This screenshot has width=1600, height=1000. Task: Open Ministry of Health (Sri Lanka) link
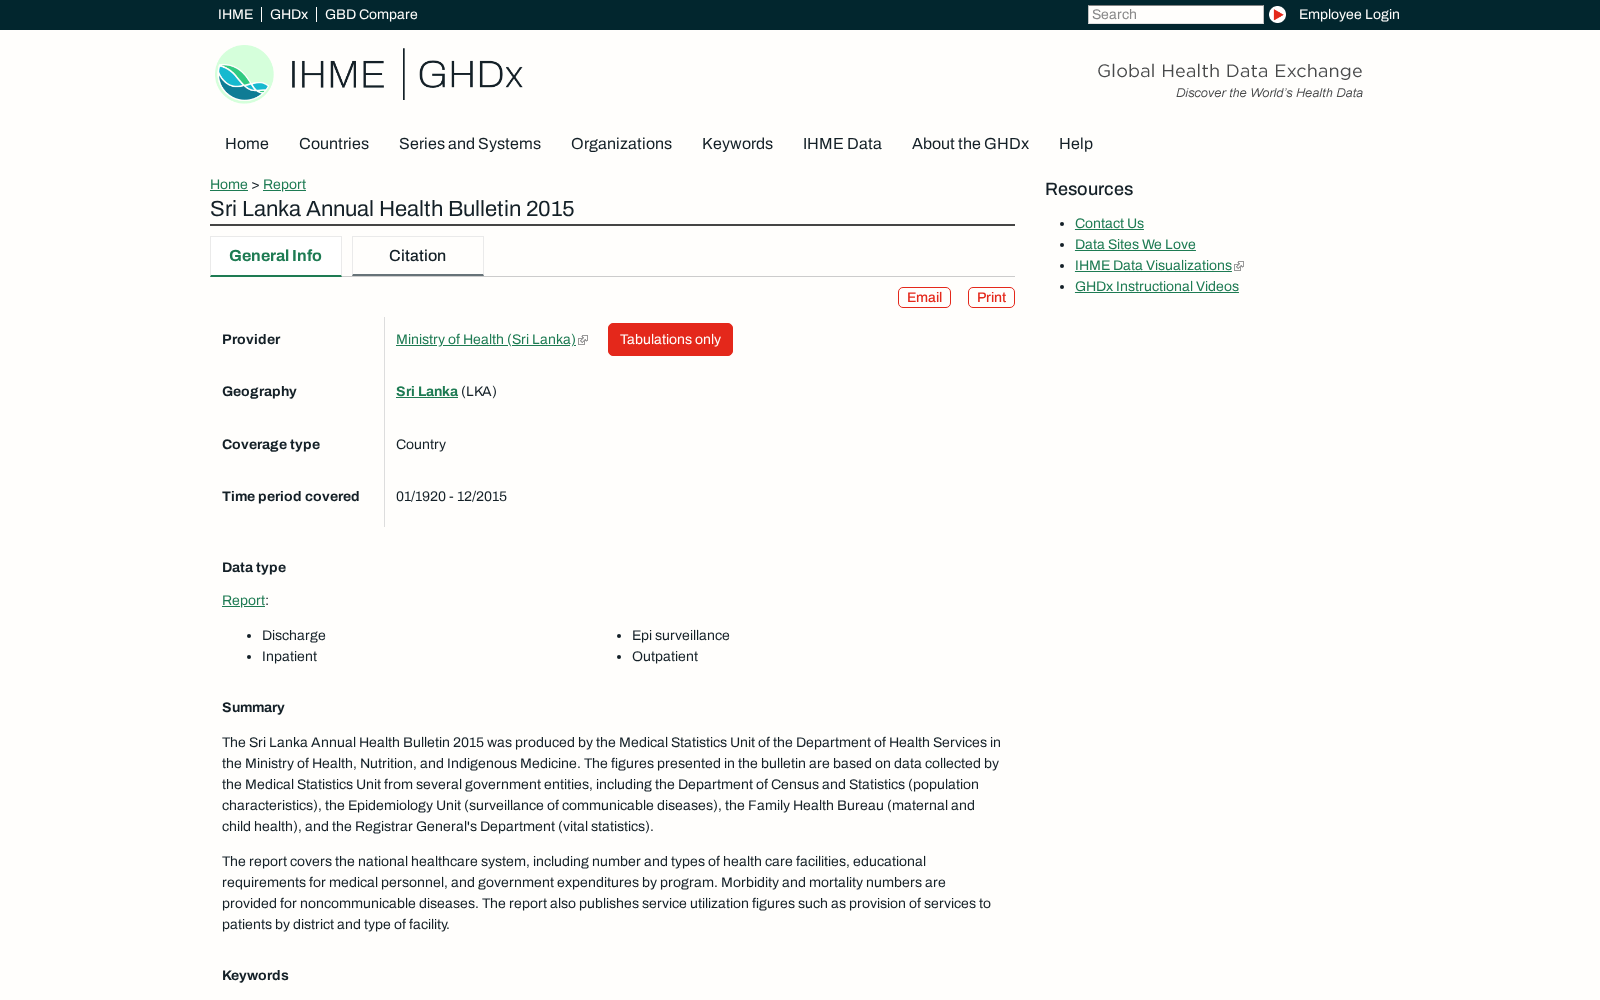(486, 340)
